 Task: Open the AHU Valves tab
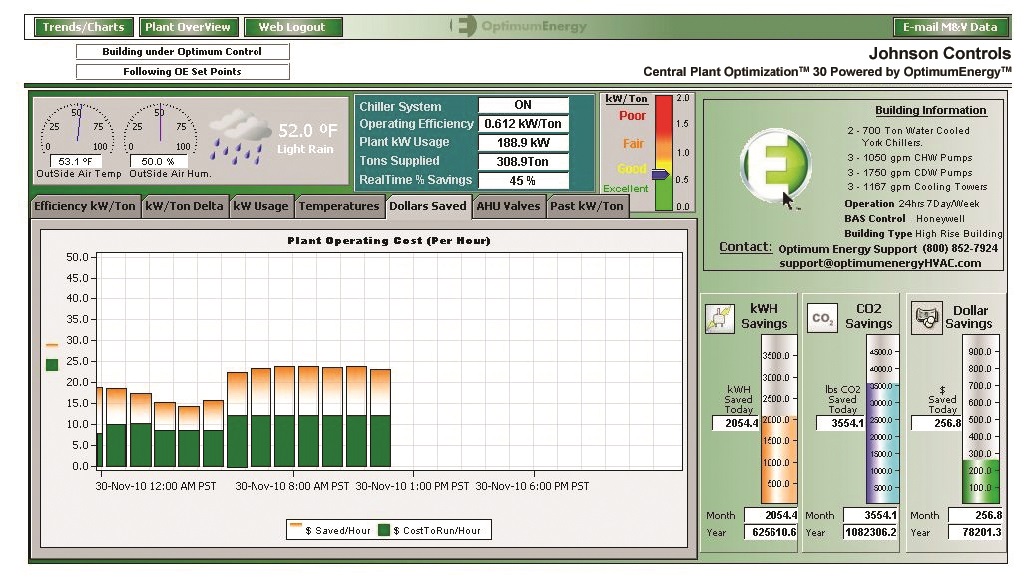point(508,206)
